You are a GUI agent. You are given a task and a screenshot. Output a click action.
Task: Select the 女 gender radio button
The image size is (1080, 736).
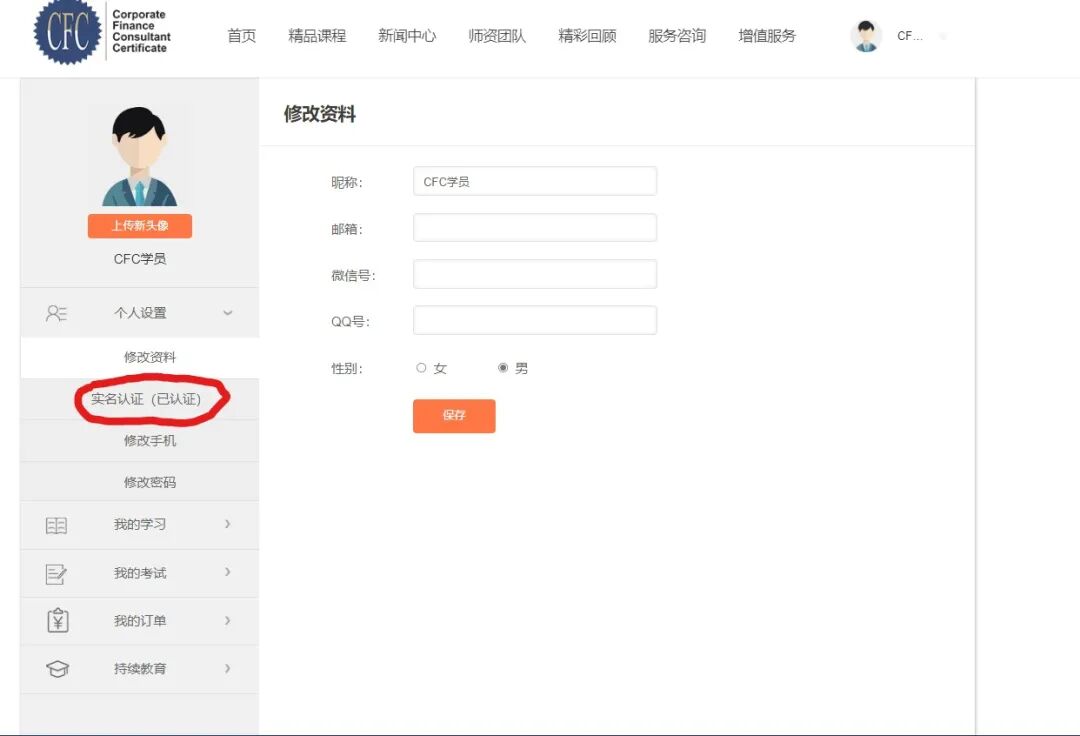tap(421, 368)
